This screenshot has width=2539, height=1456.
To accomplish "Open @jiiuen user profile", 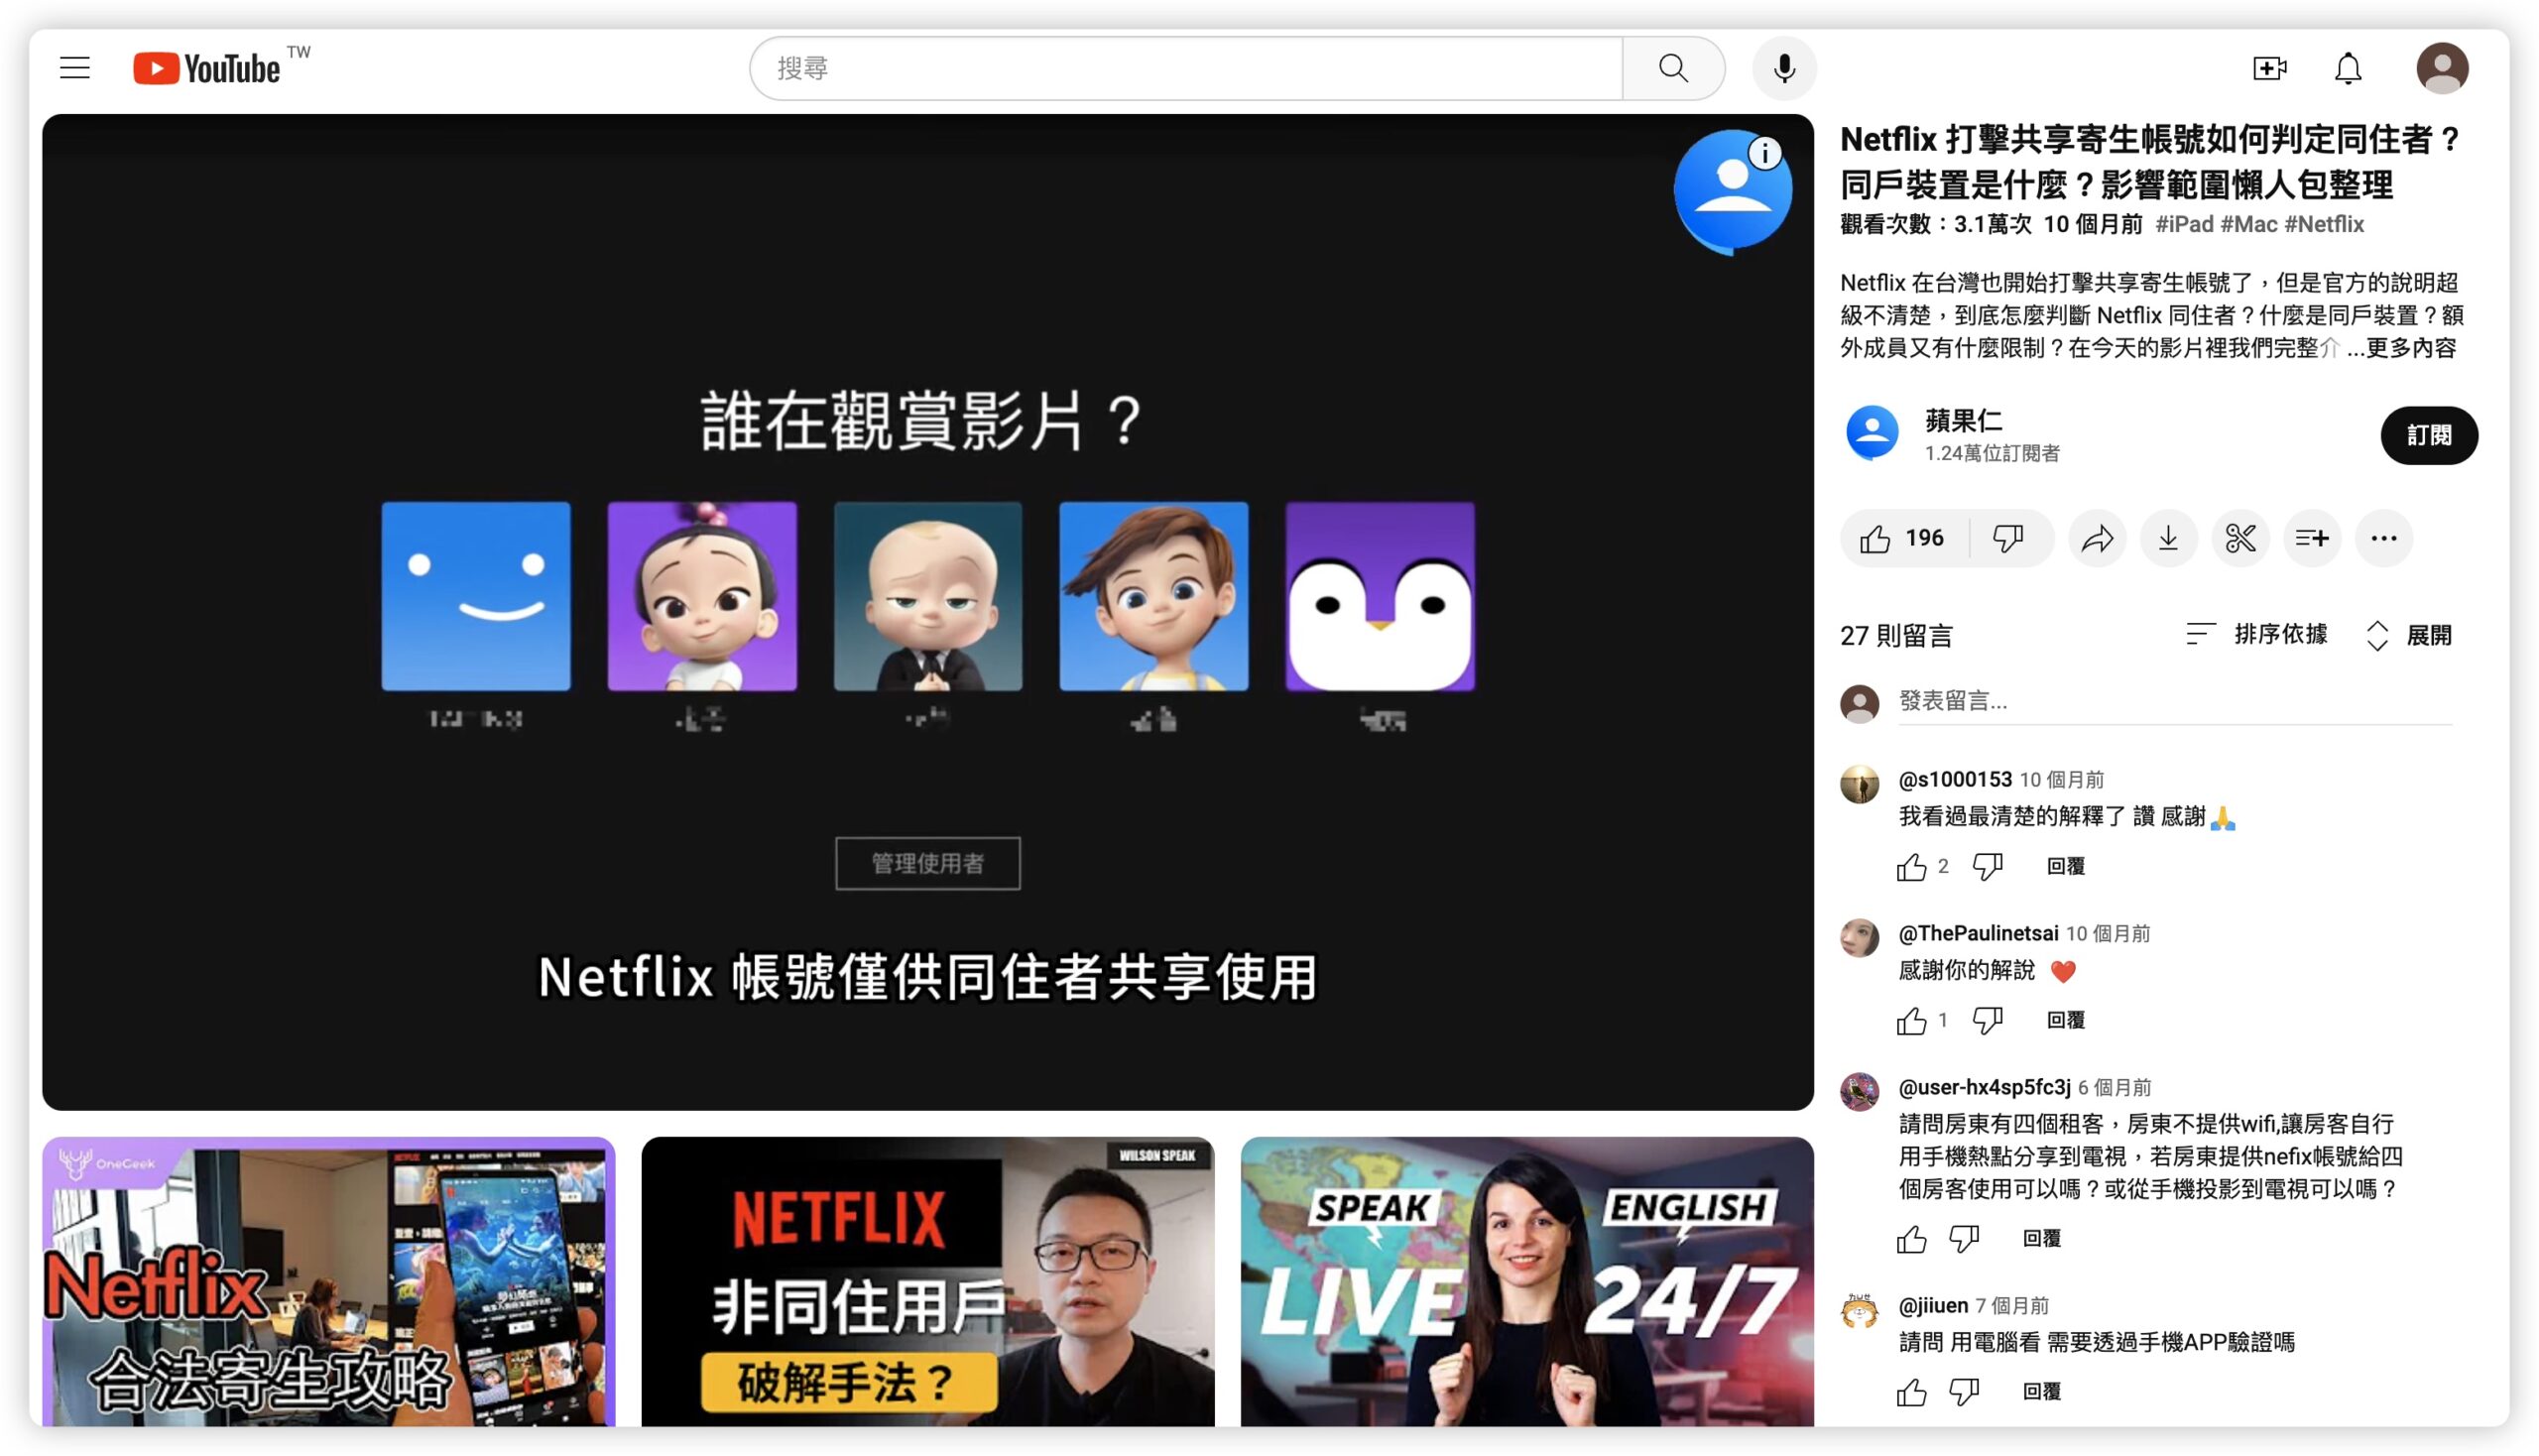I will [x=1932, y=1305].
